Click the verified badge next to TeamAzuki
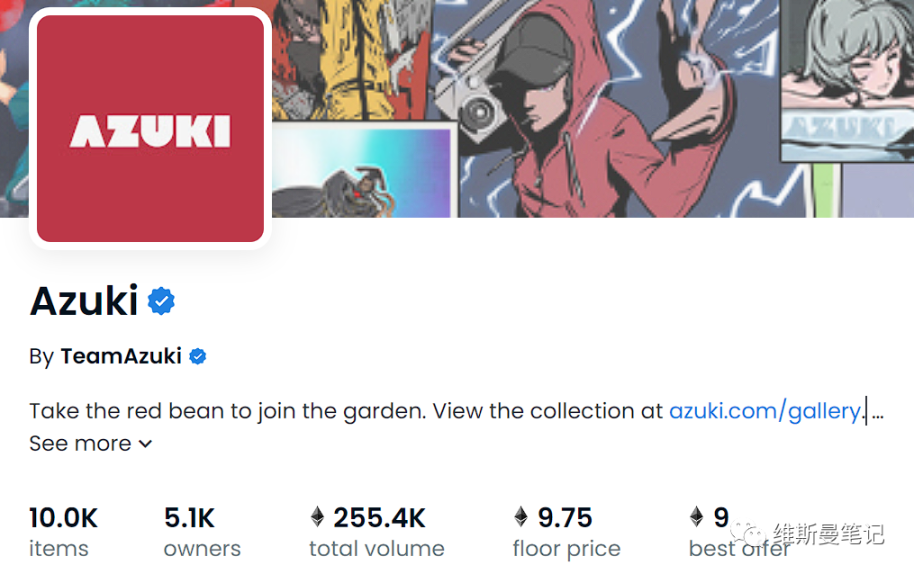This screenshot has width=914, height=574. click(x=198, y=356)
